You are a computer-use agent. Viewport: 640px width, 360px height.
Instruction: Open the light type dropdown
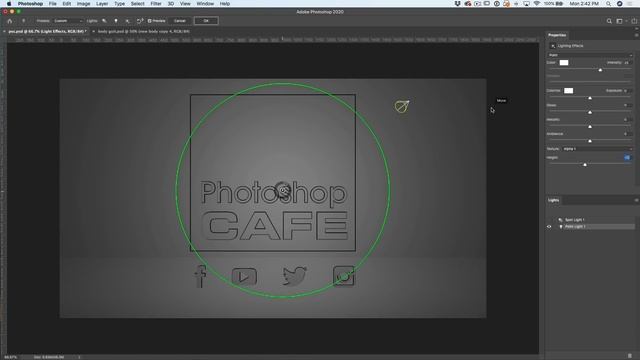(x=590, y=55)
